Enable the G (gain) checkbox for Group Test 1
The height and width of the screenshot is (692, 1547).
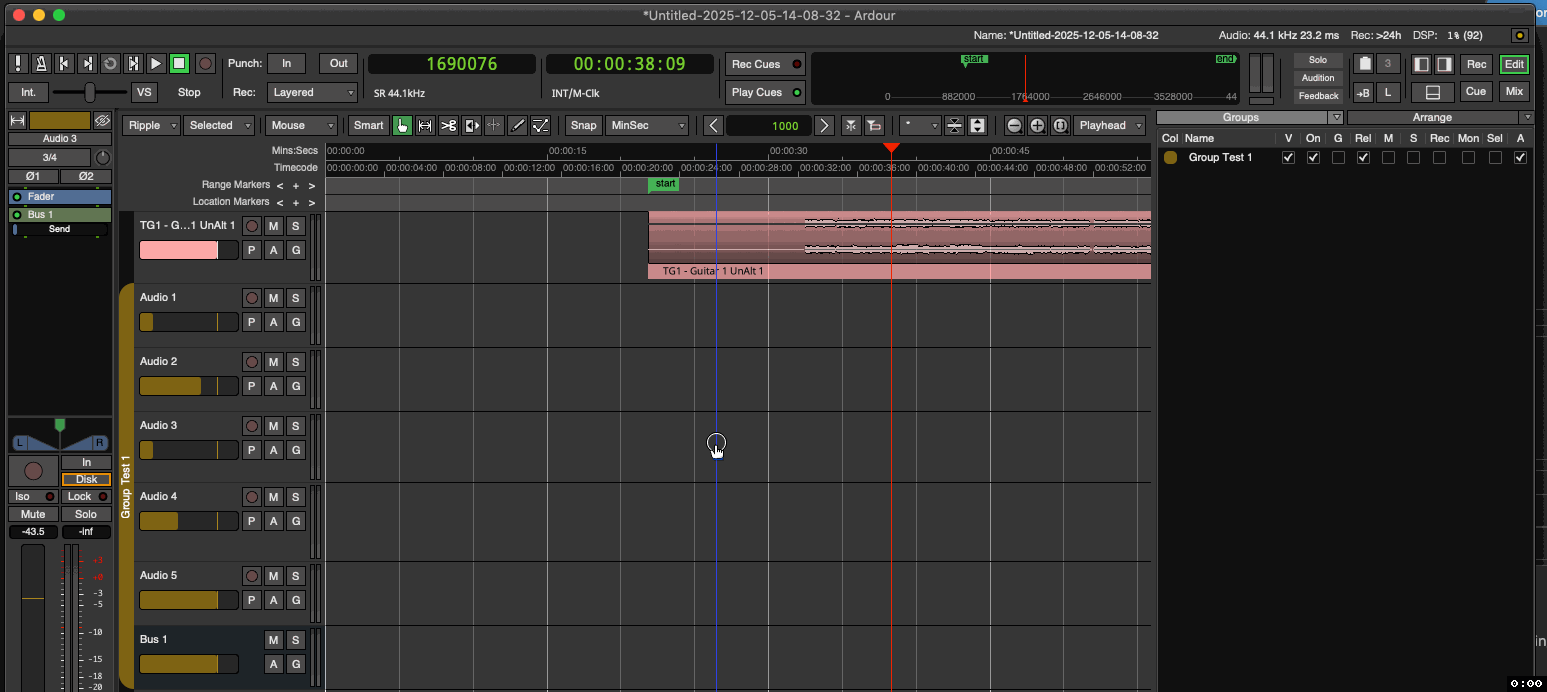coord(1338,158)
